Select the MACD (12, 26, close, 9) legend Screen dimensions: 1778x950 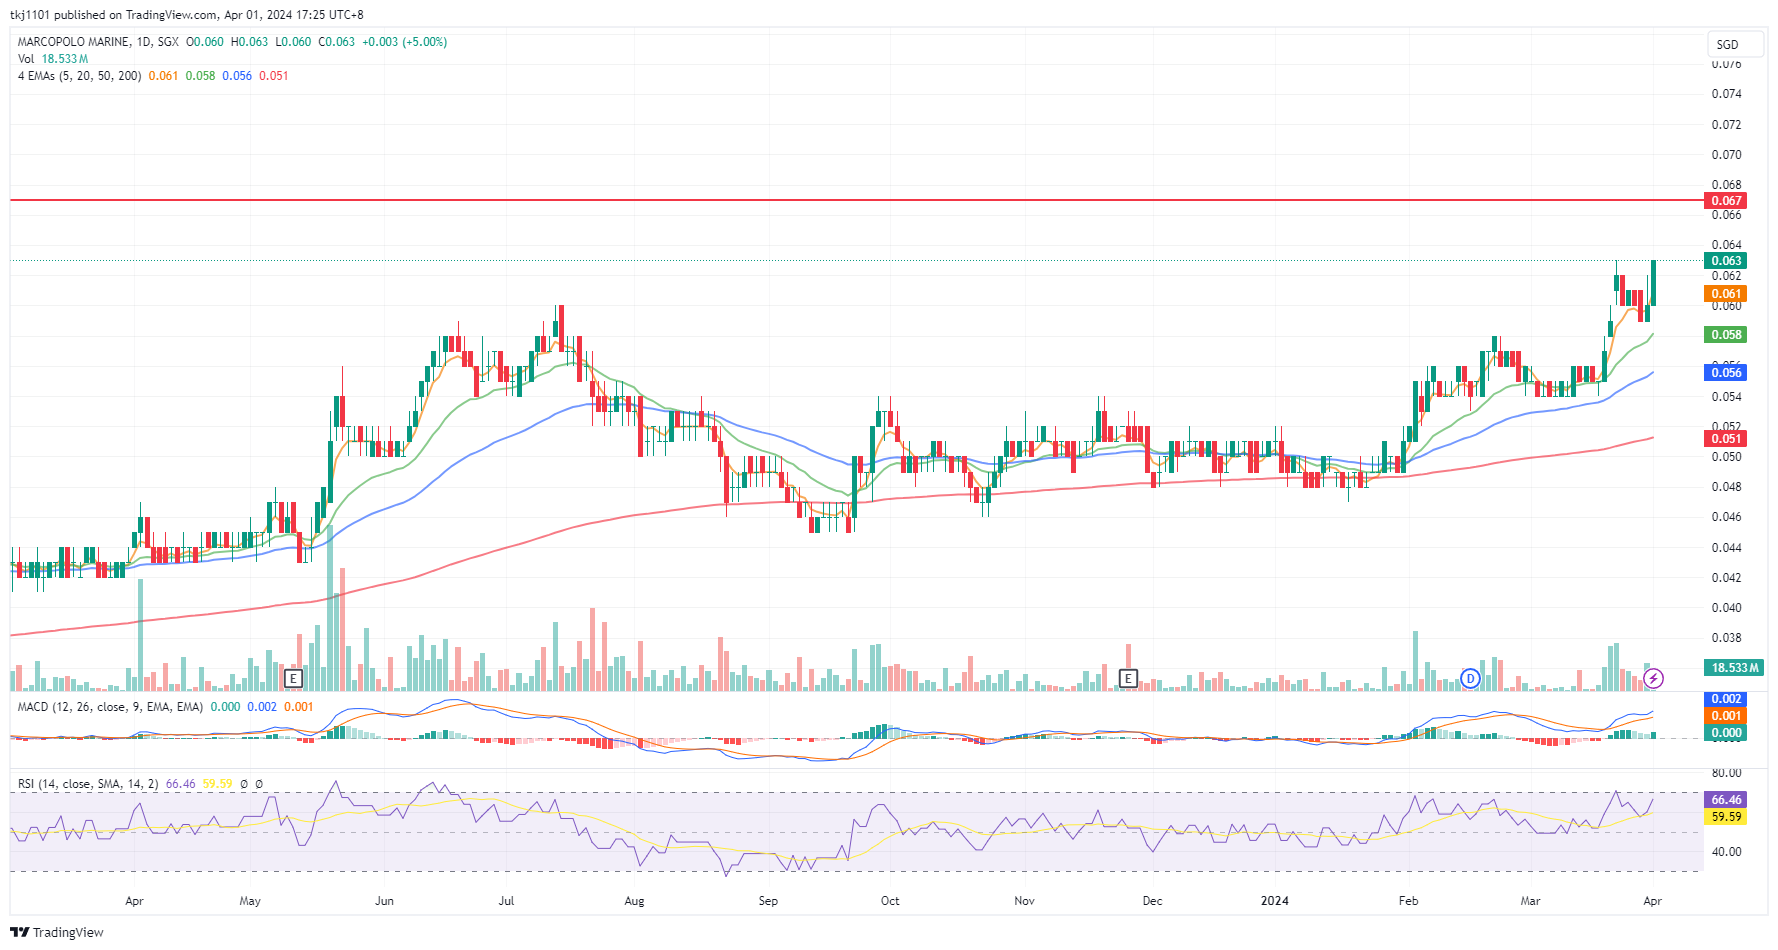[110, 707]
